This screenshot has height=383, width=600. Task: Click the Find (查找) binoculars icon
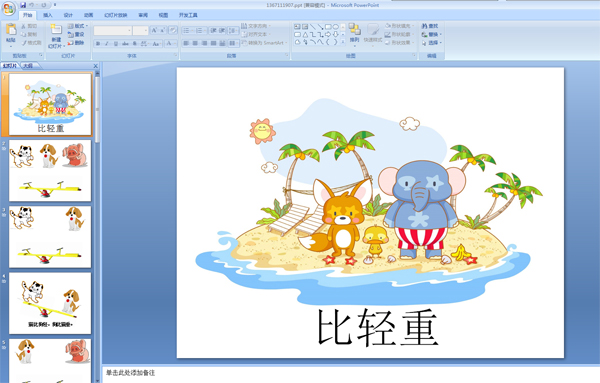click(x=430, y=26)
